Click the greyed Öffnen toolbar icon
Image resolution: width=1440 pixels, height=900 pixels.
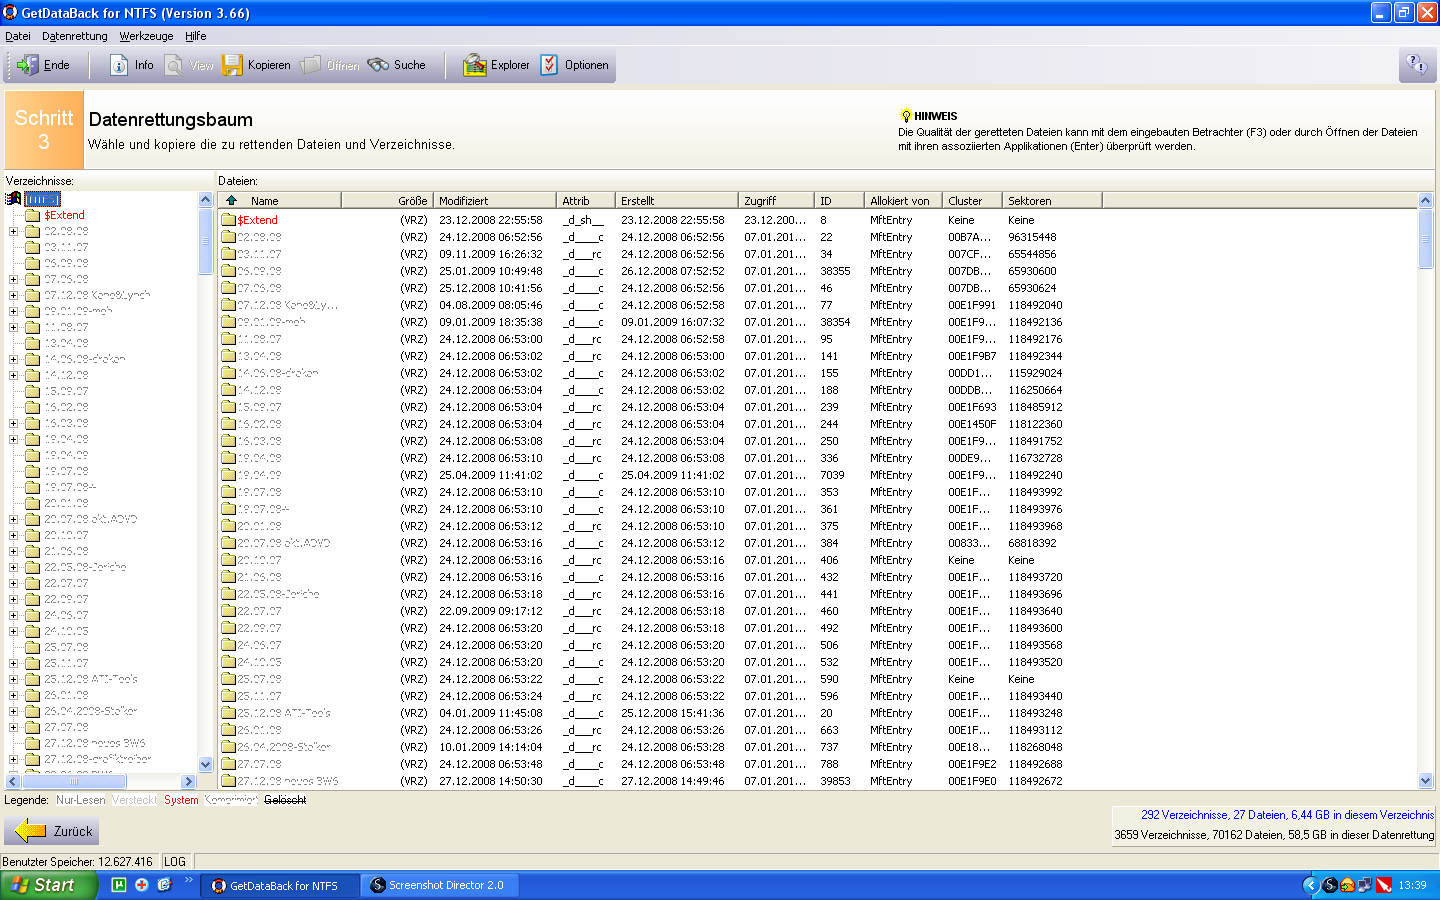[x=310, y=65]
